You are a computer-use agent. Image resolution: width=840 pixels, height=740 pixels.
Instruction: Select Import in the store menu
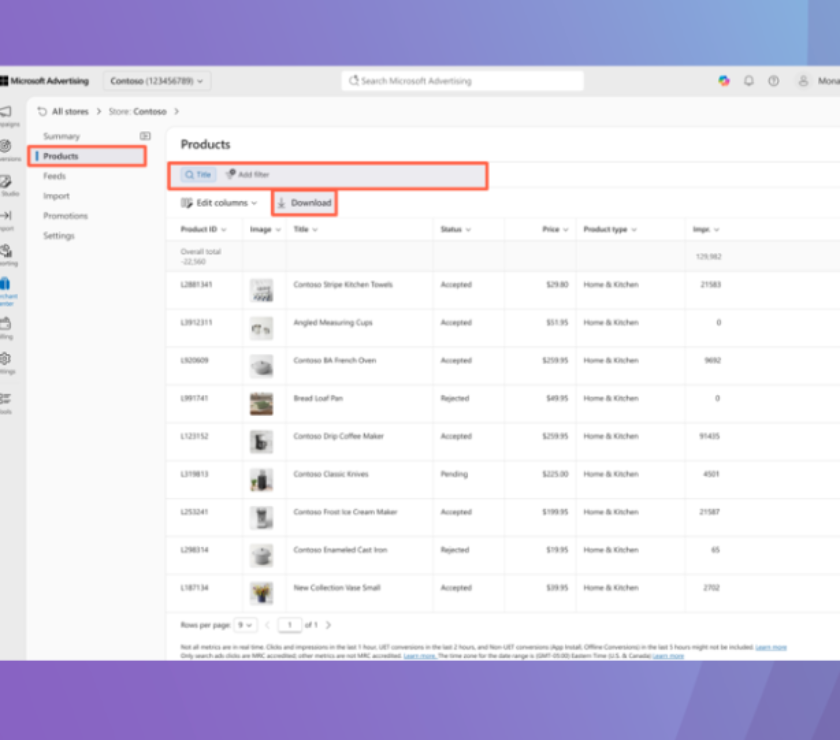tap(56, 196)
